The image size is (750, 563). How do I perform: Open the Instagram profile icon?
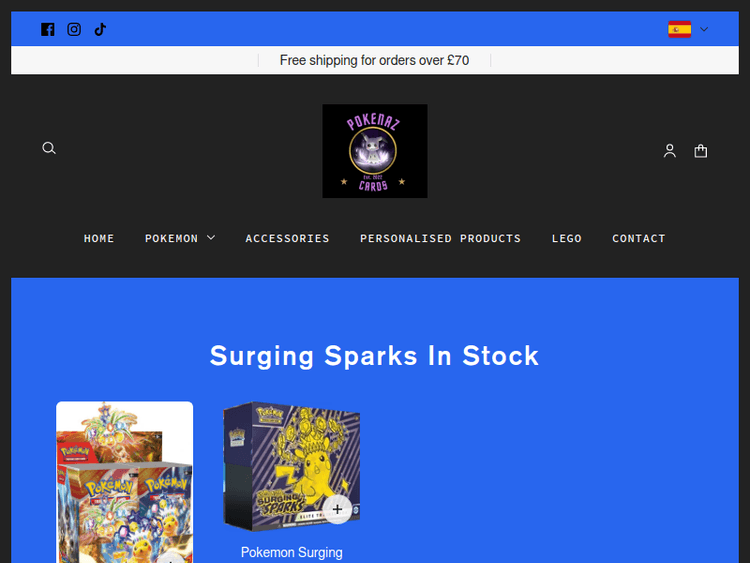point(74,30)
